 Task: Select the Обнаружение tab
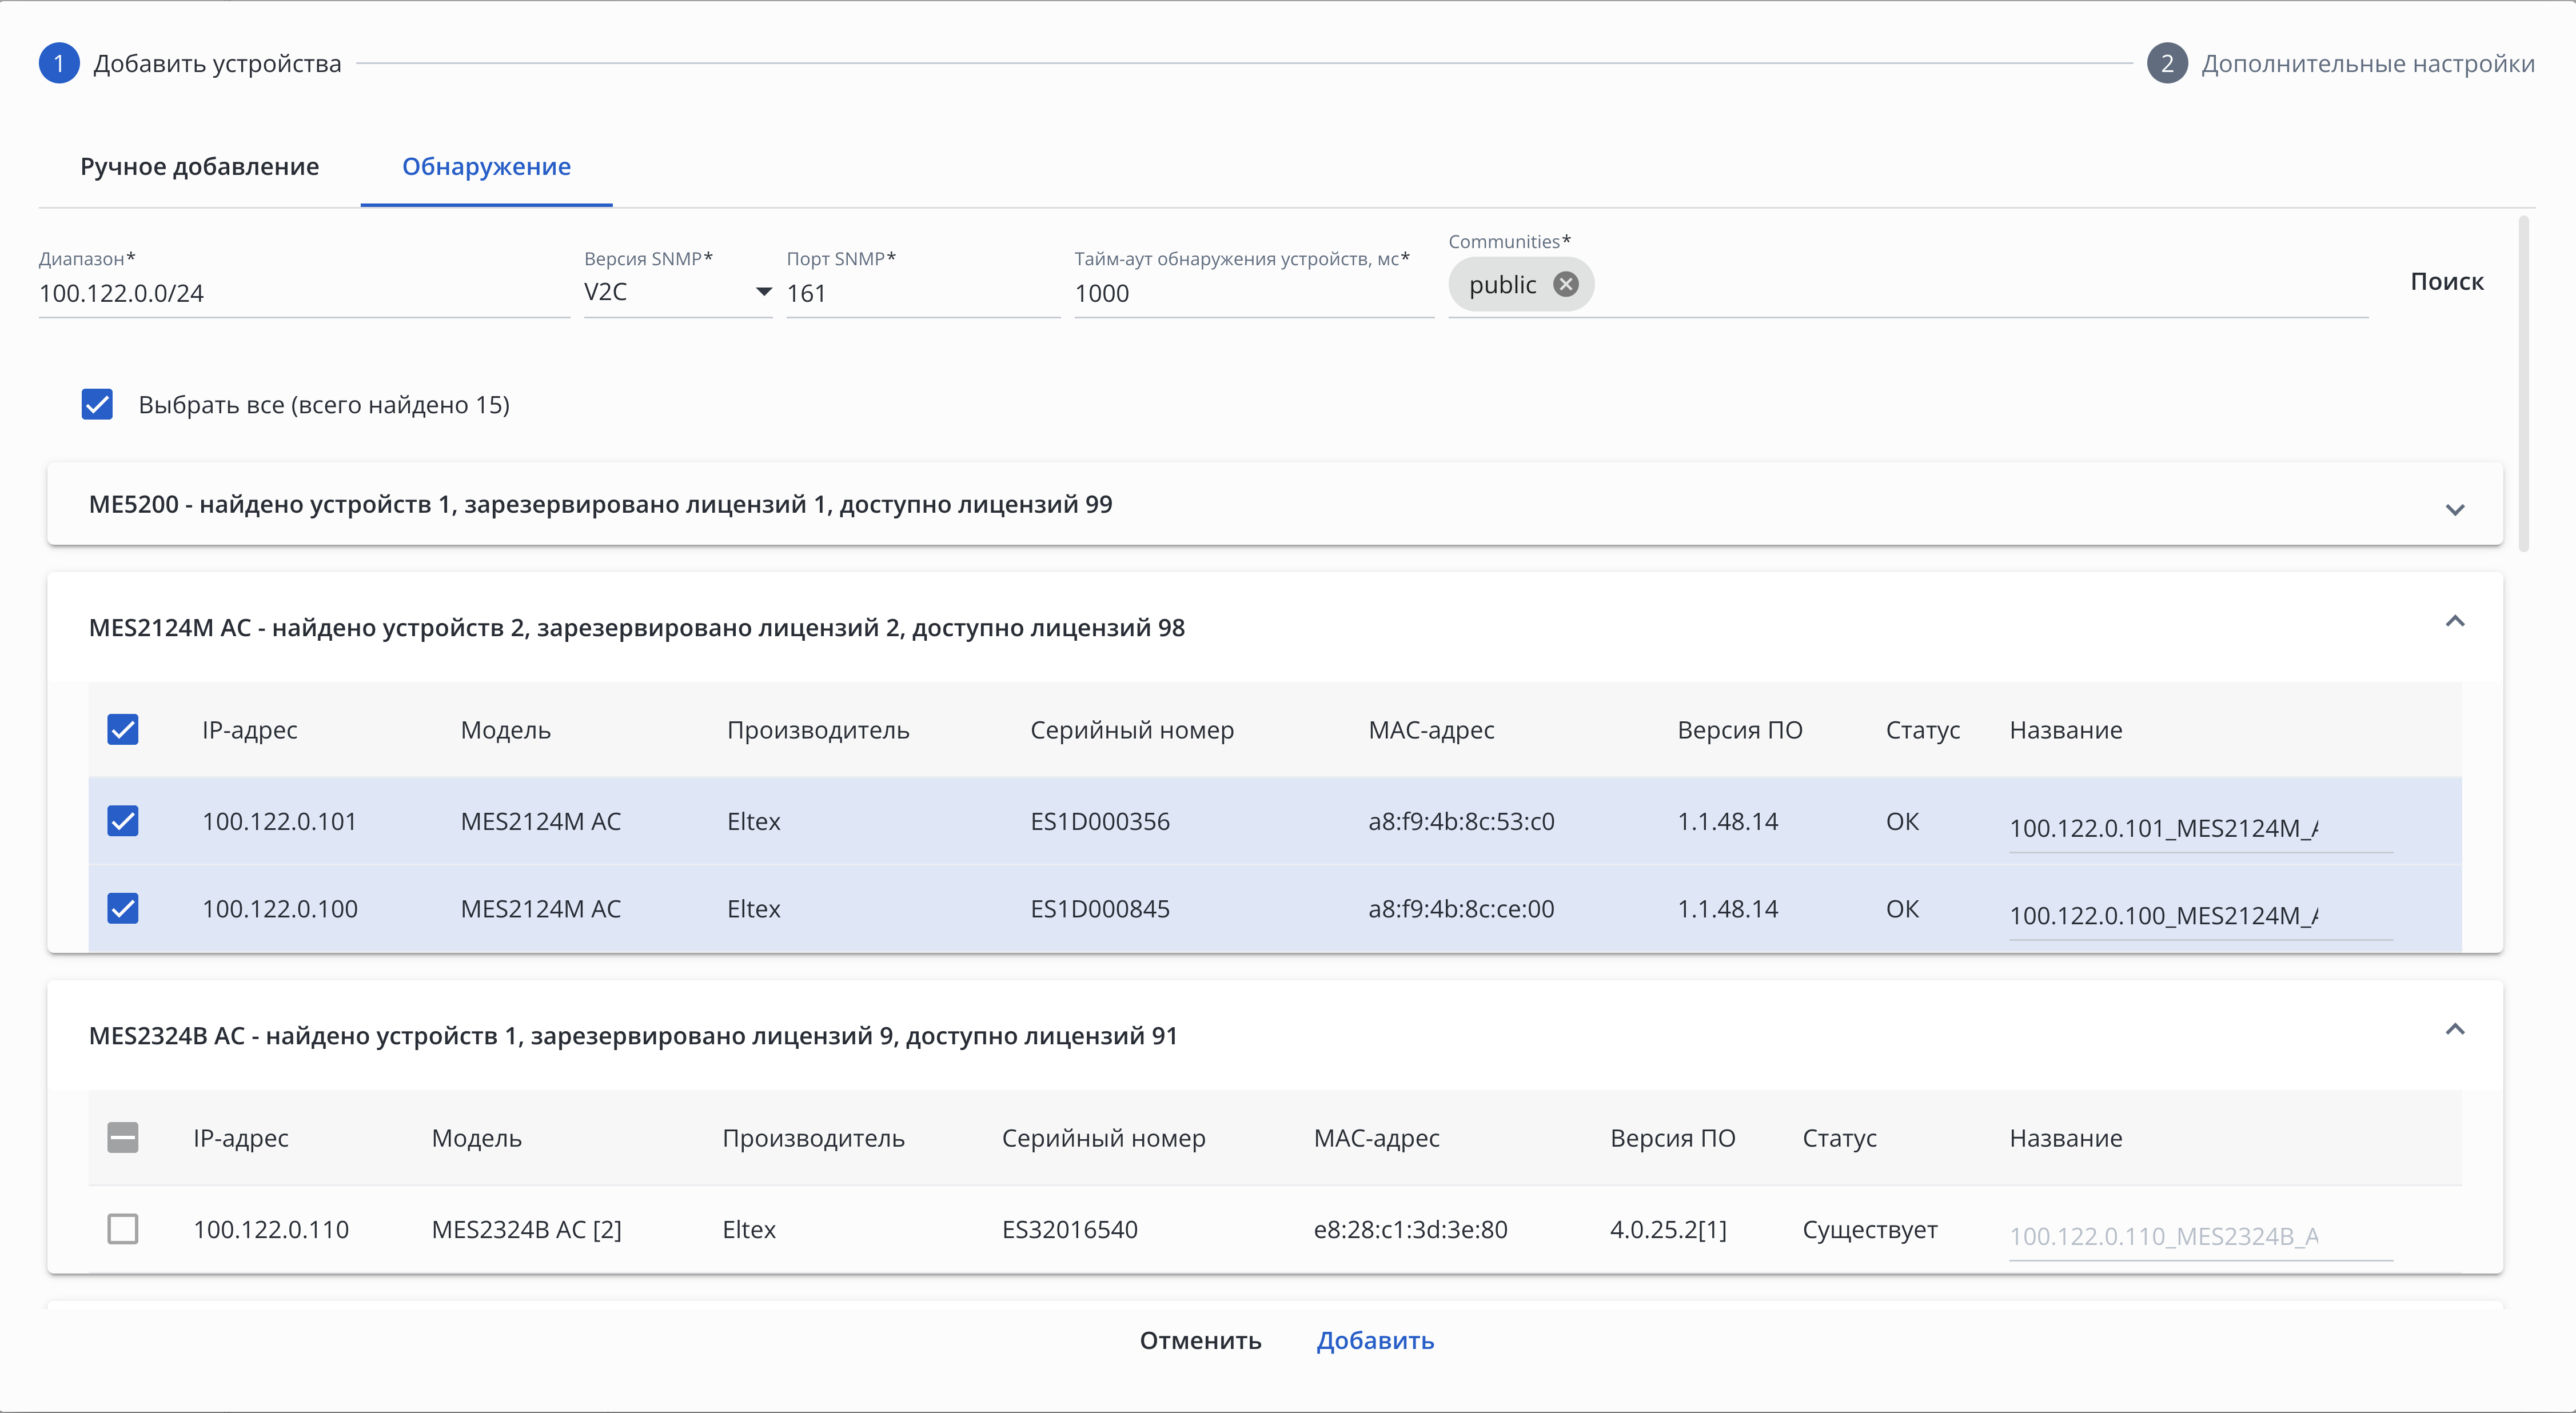(x=486, y=167)
